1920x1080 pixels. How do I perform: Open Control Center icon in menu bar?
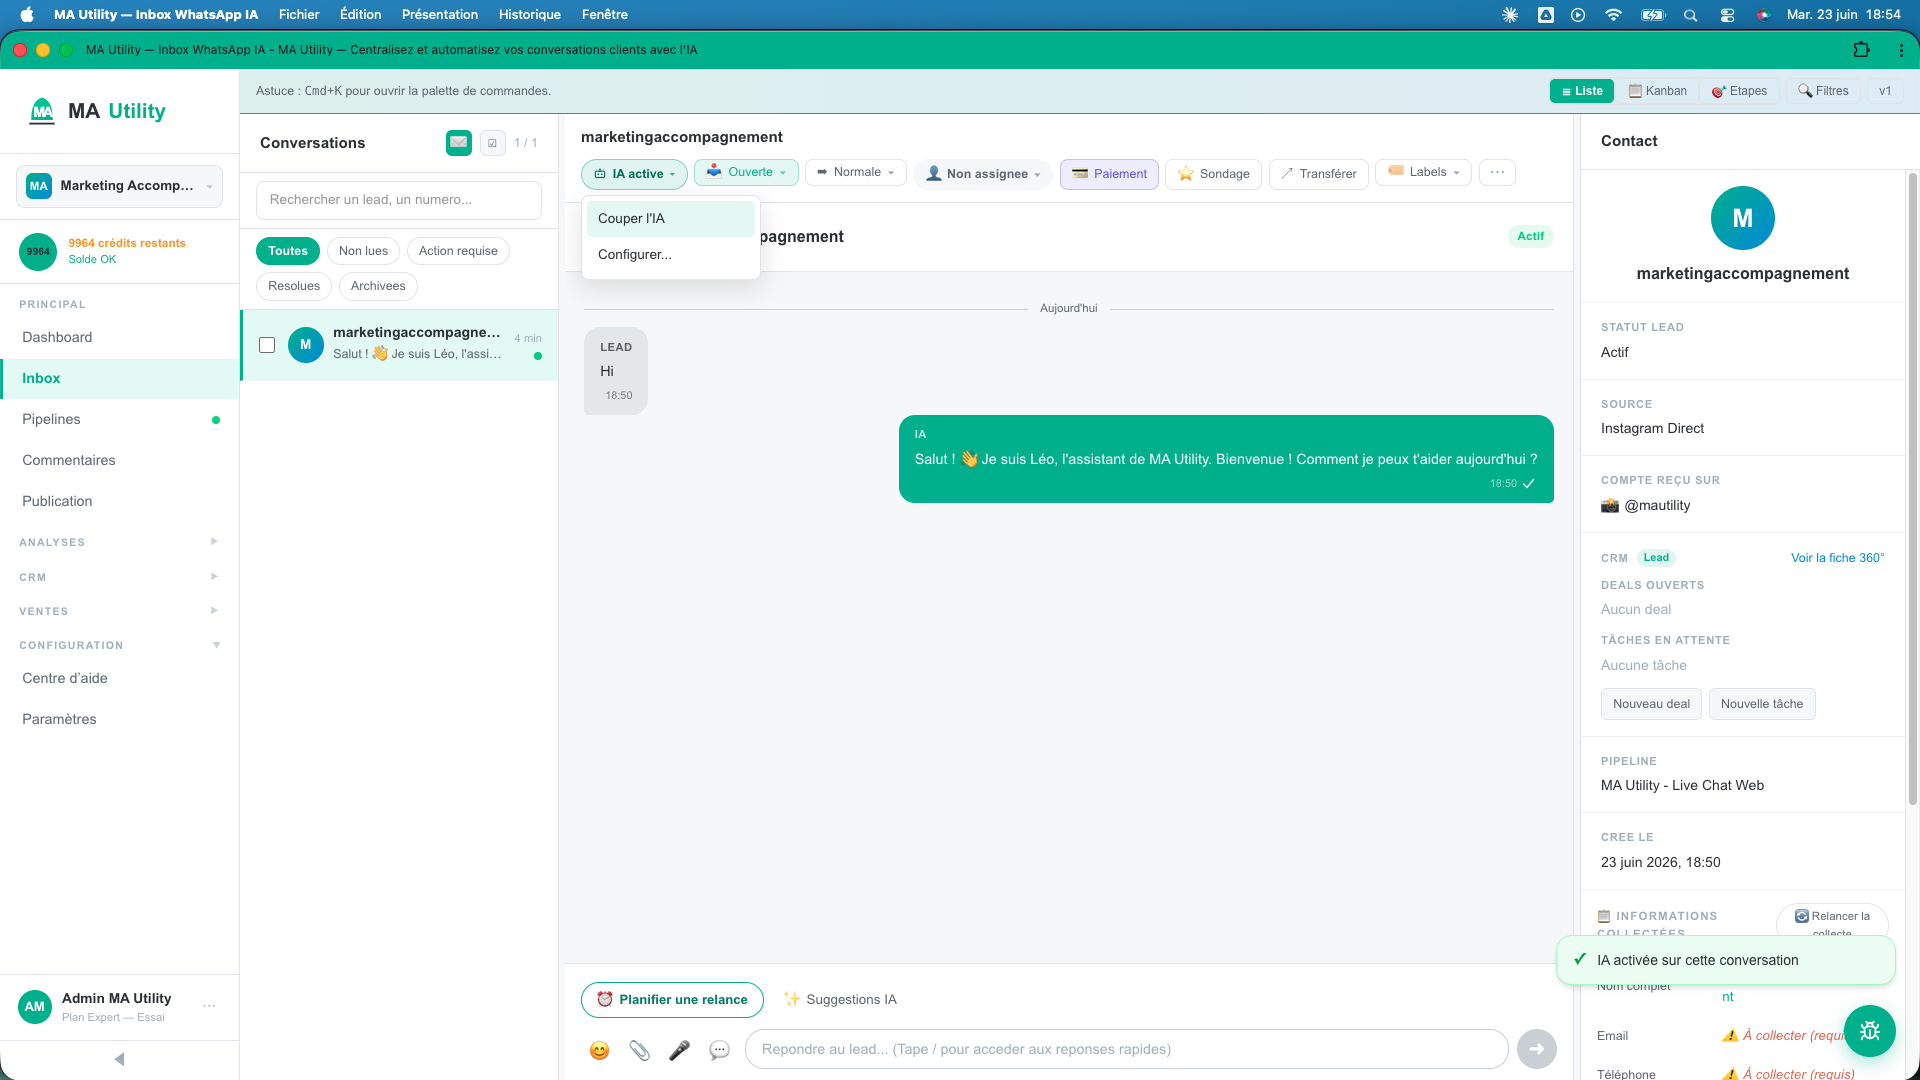(1727, 15)
